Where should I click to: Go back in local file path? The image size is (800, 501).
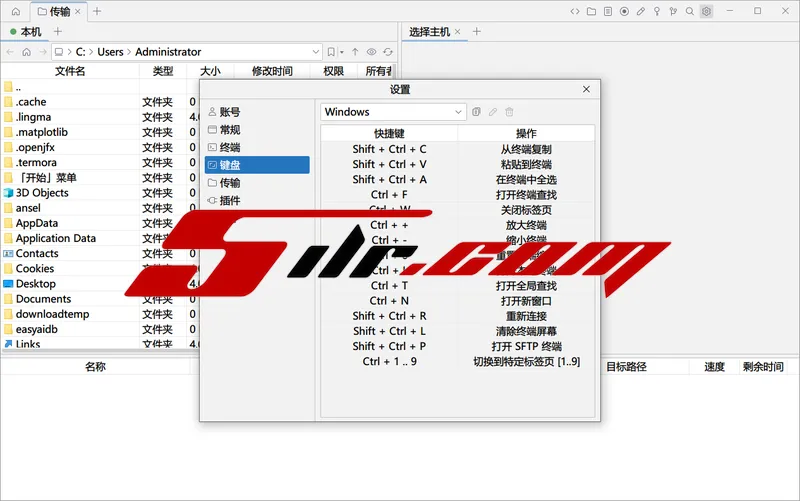point(10,52)
